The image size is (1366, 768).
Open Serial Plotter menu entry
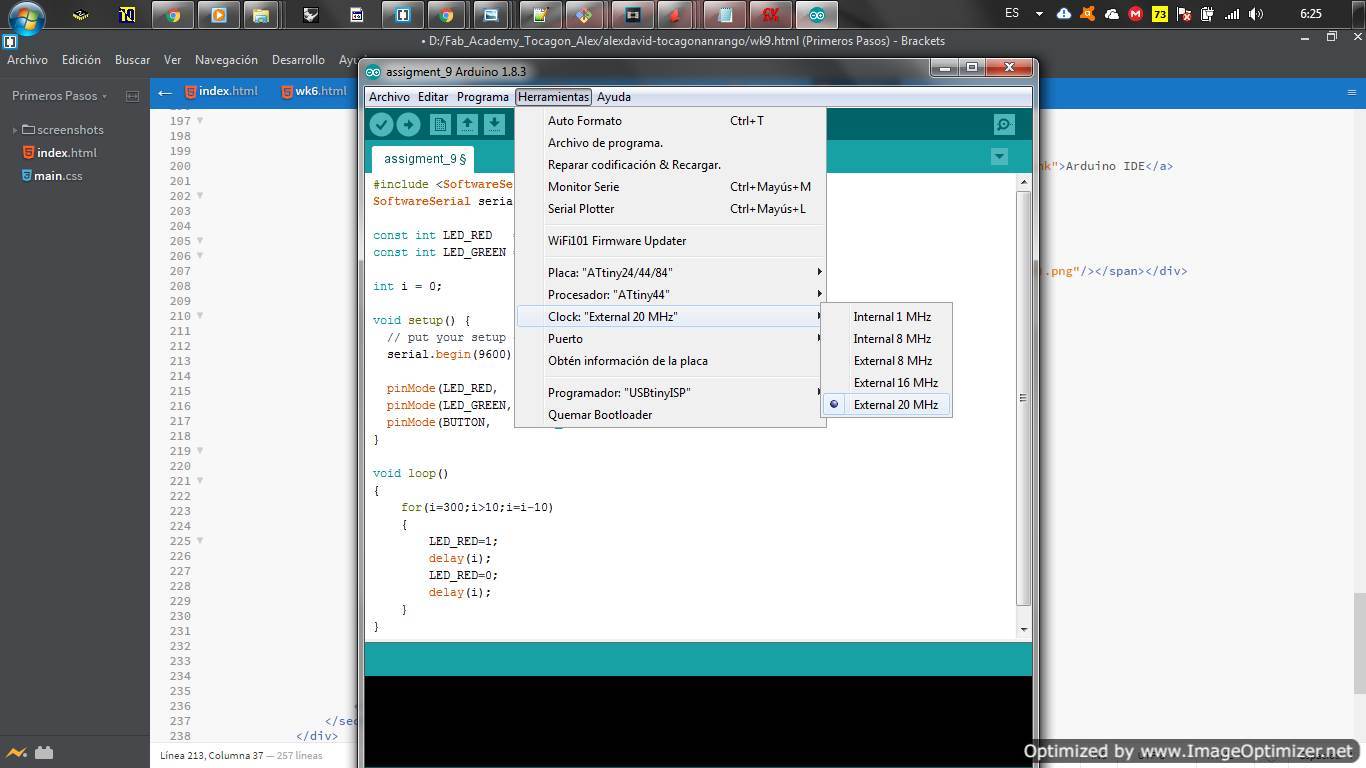670,209
